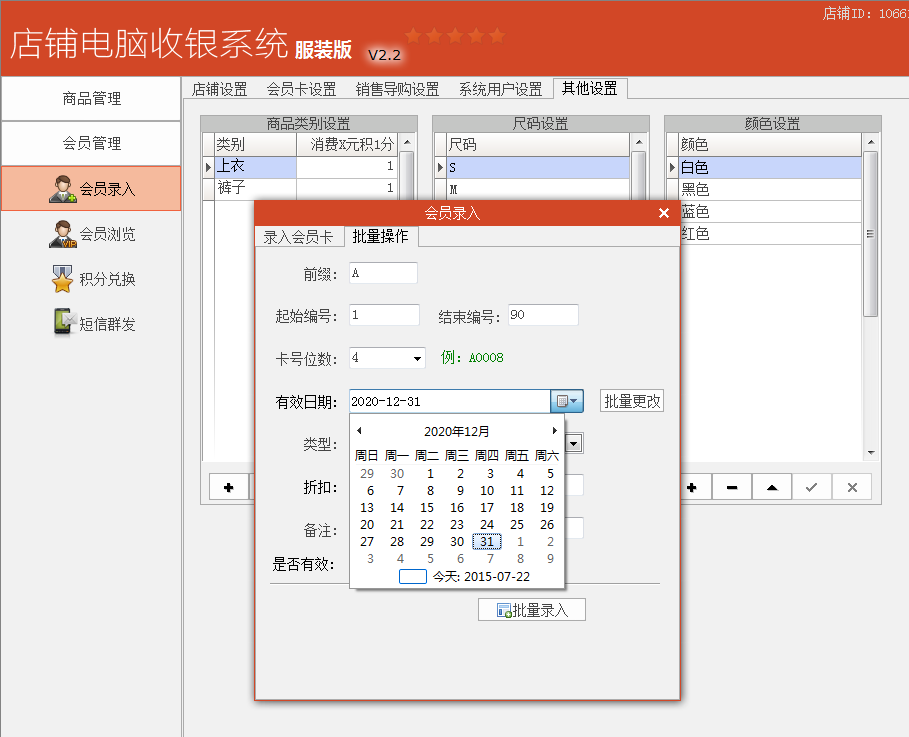Open 系统用户设置 tab
909x737 pixels.
501,89
